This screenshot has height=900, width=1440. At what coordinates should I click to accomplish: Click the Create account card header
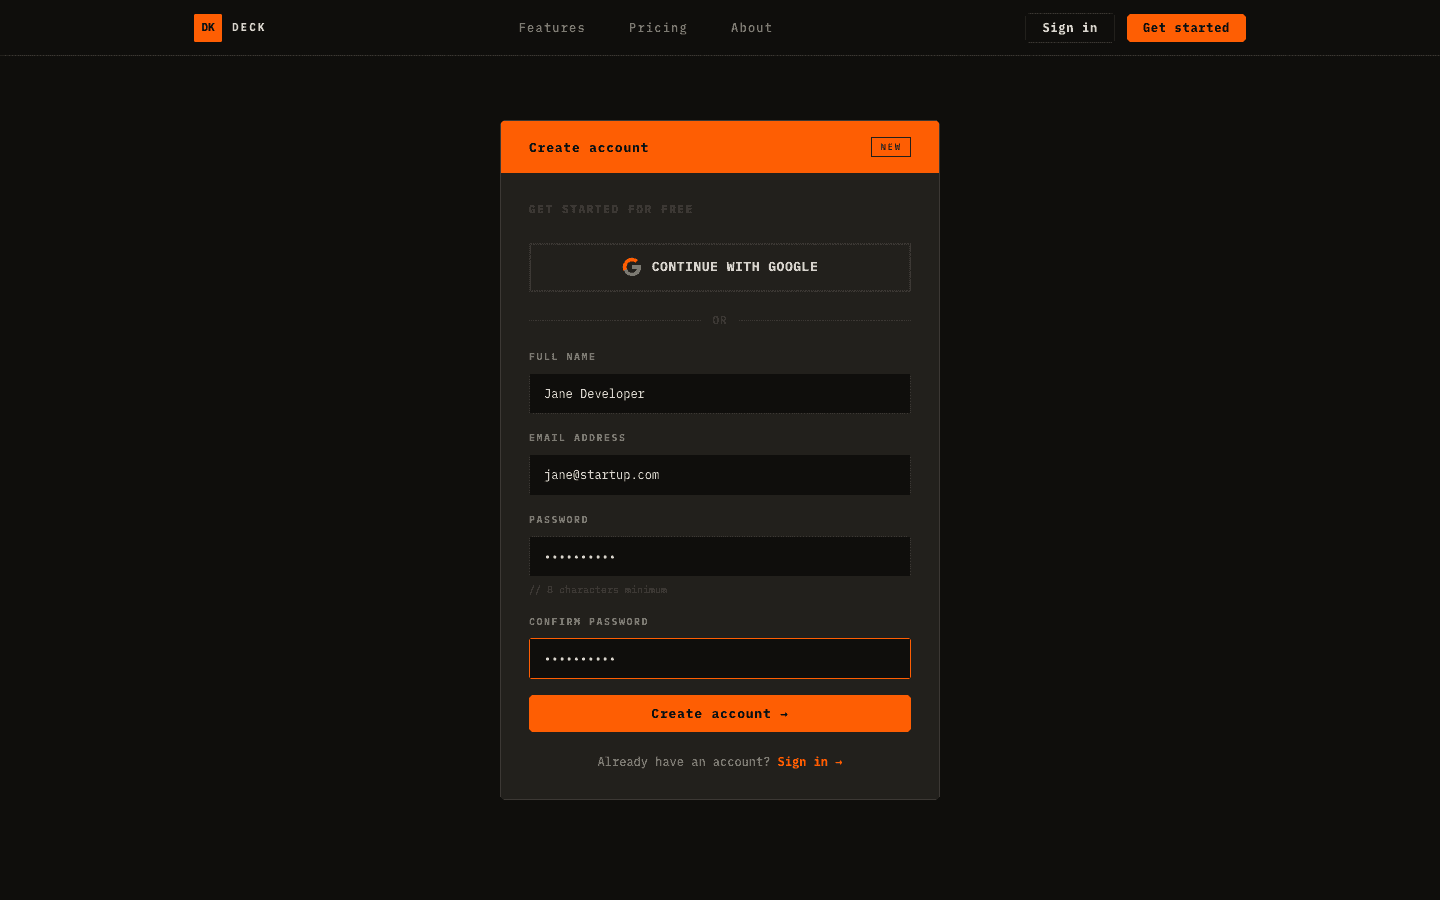pos(589,147)
